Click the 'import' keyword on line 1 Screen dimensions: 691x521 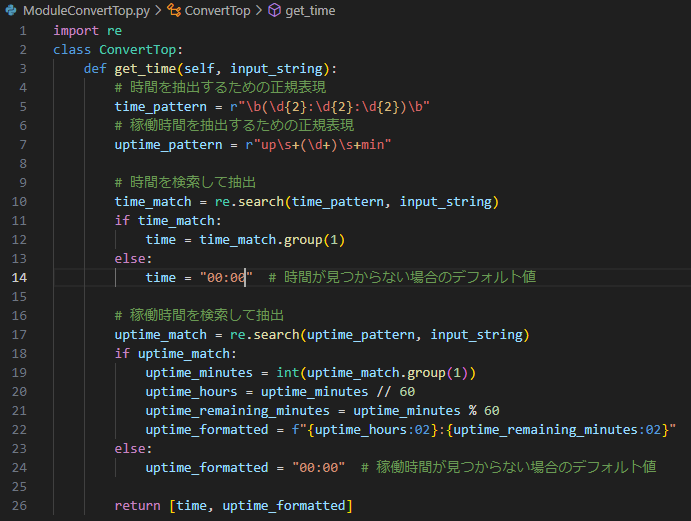(x=76, y=31)
